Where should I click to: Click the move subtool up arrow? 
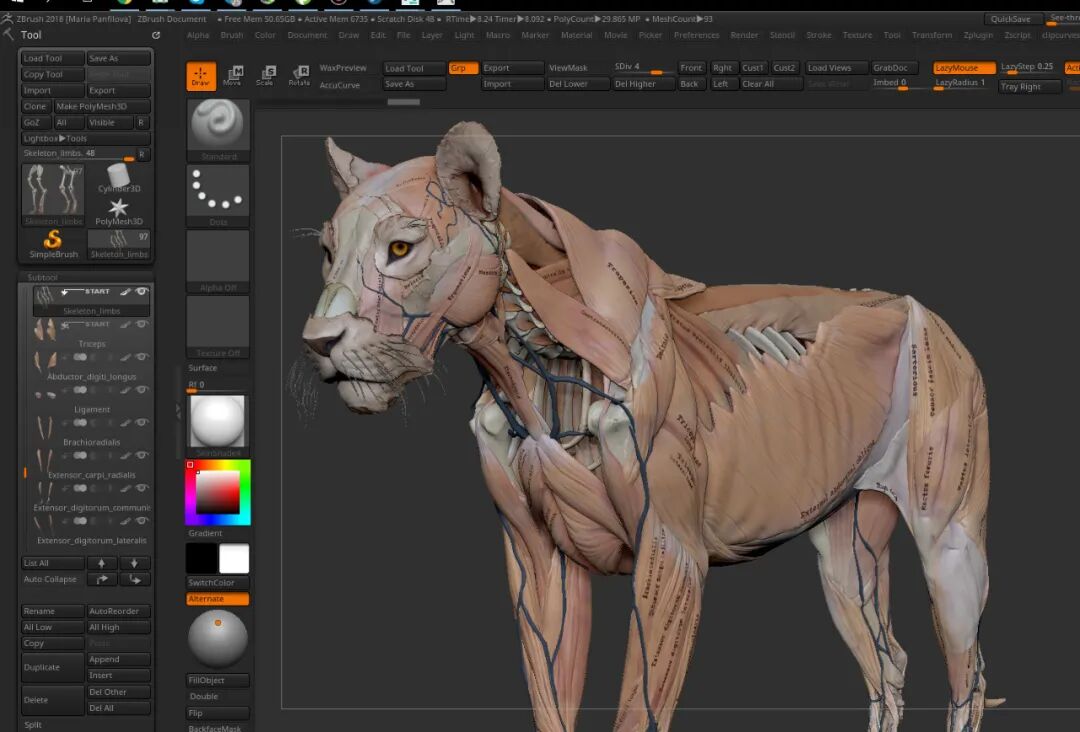click(x=102, y=563)
